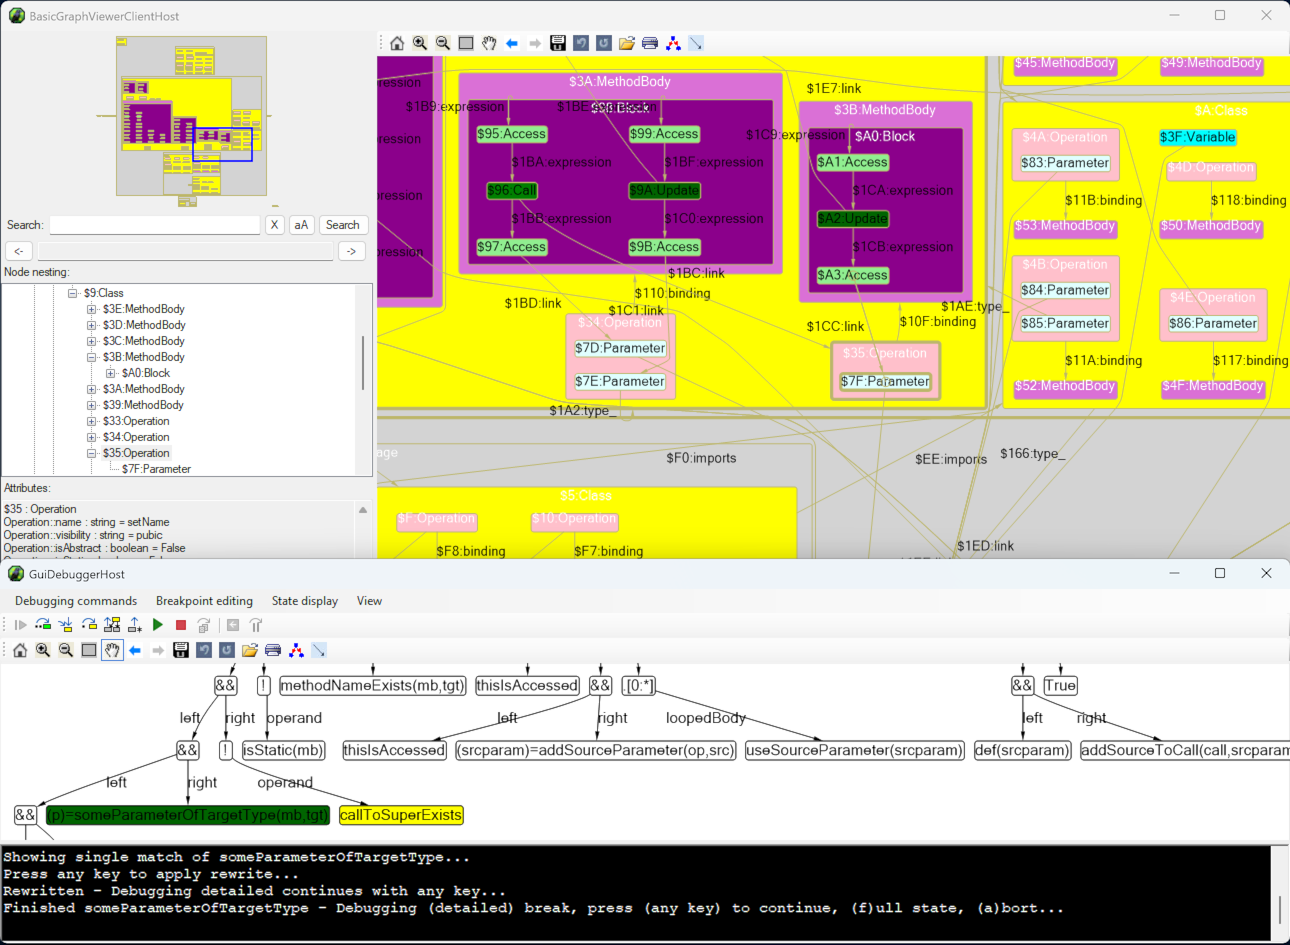Click the isStatic(mb) node in the debugger

point(284,750)
